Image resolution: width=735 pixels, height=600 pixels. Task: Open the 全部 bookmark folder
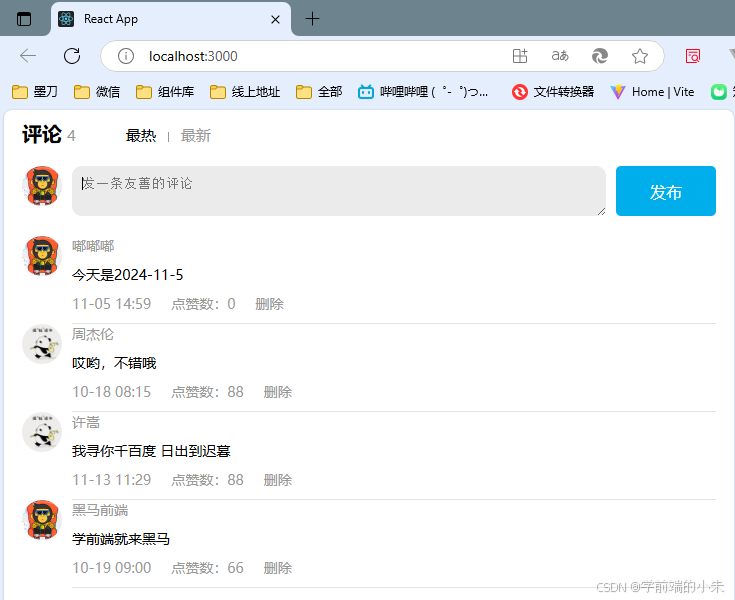coord(319,91)
